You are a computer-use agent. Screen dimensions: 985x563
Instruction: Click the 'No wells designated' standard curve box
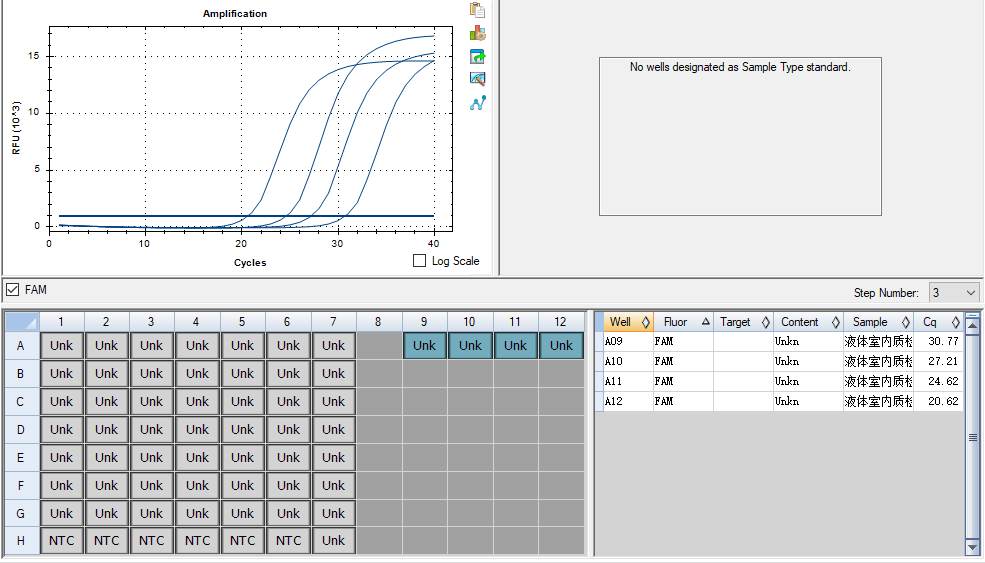[x=740, y=136]
